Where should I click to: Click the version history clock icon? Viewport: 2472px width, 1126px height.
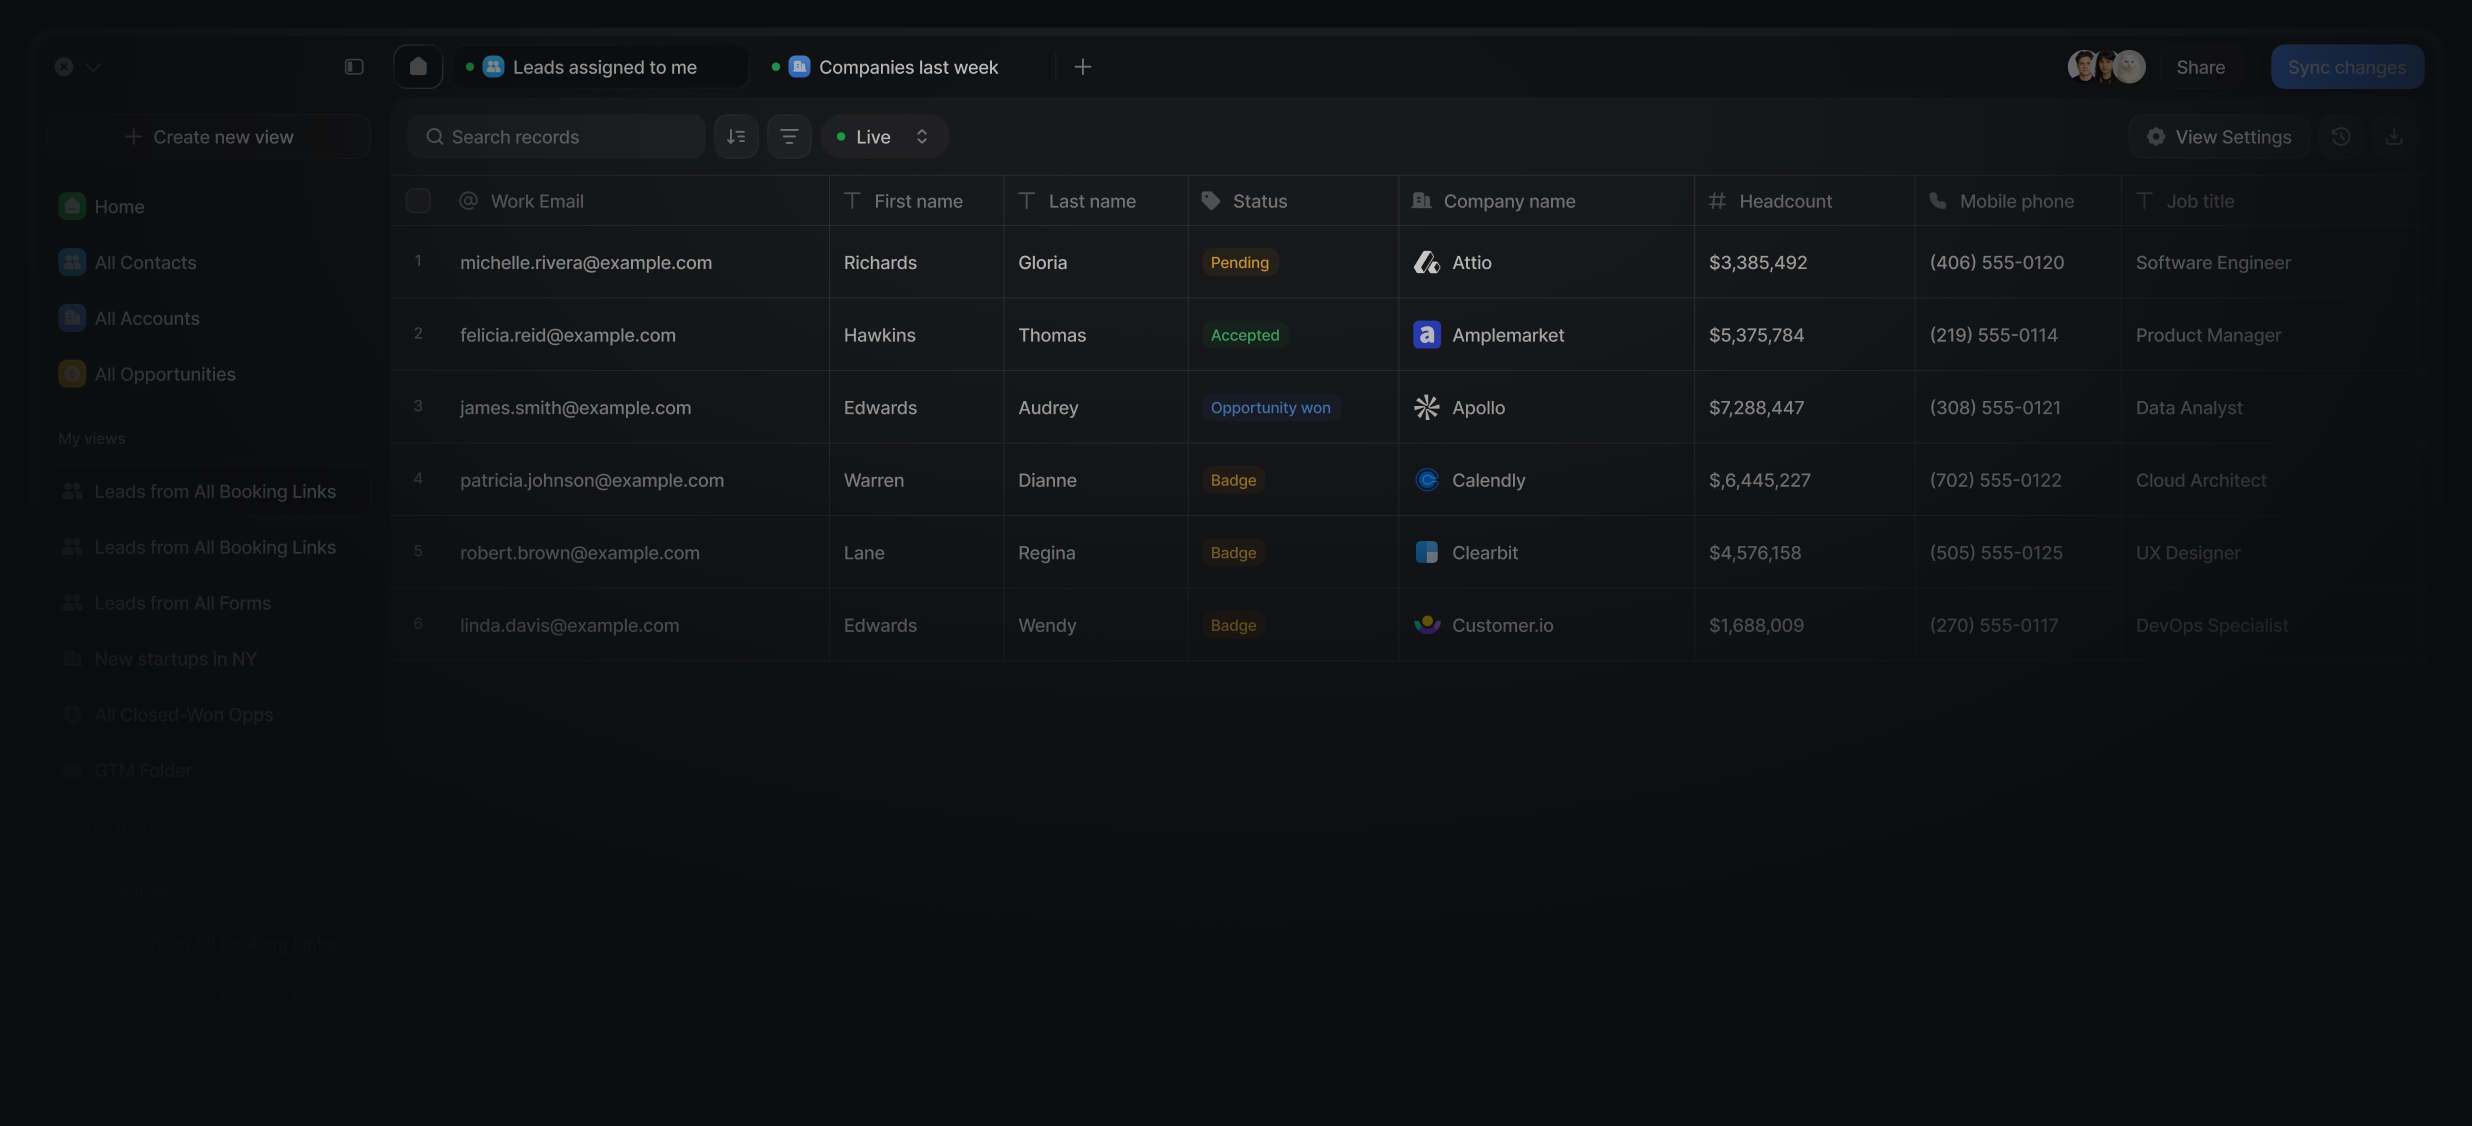pos(2341,137)
